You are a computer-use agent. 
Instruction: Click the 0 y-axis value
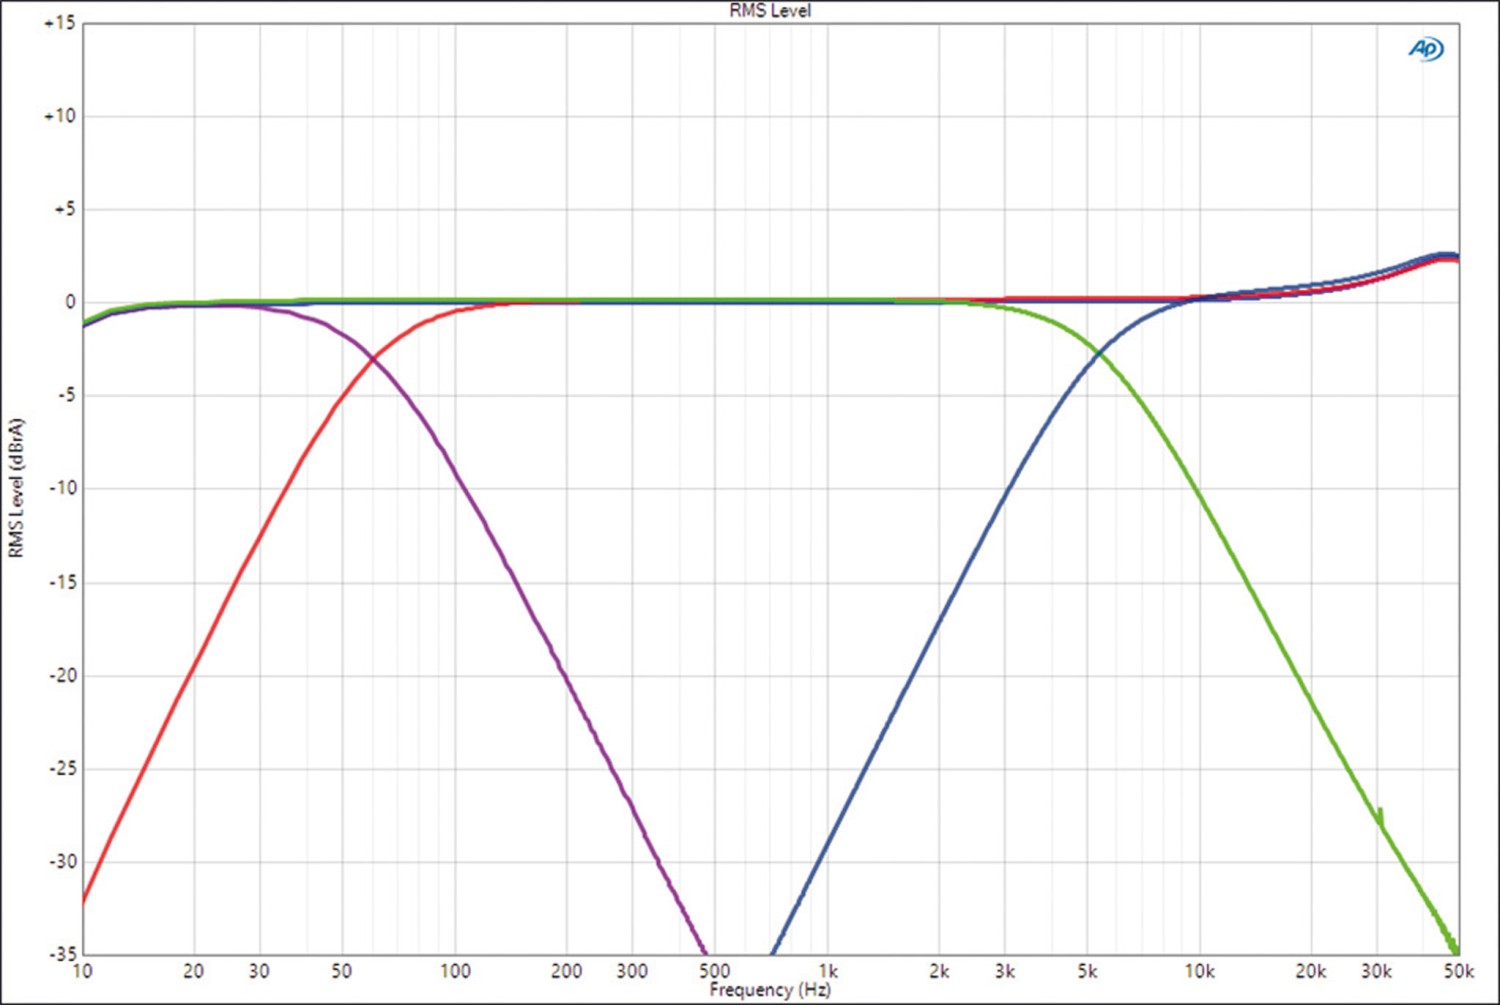[x=70, y=302]
